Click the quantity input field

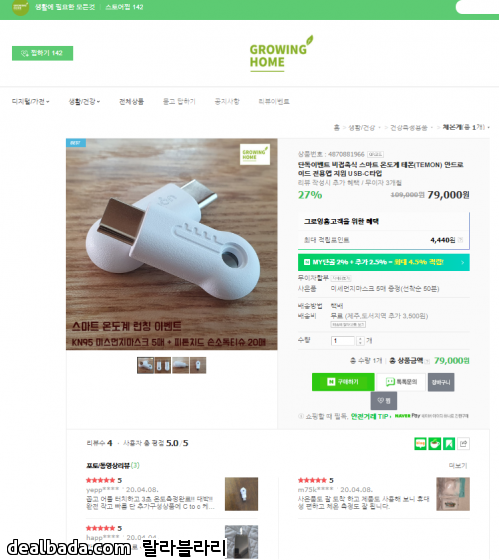[343, 341]
